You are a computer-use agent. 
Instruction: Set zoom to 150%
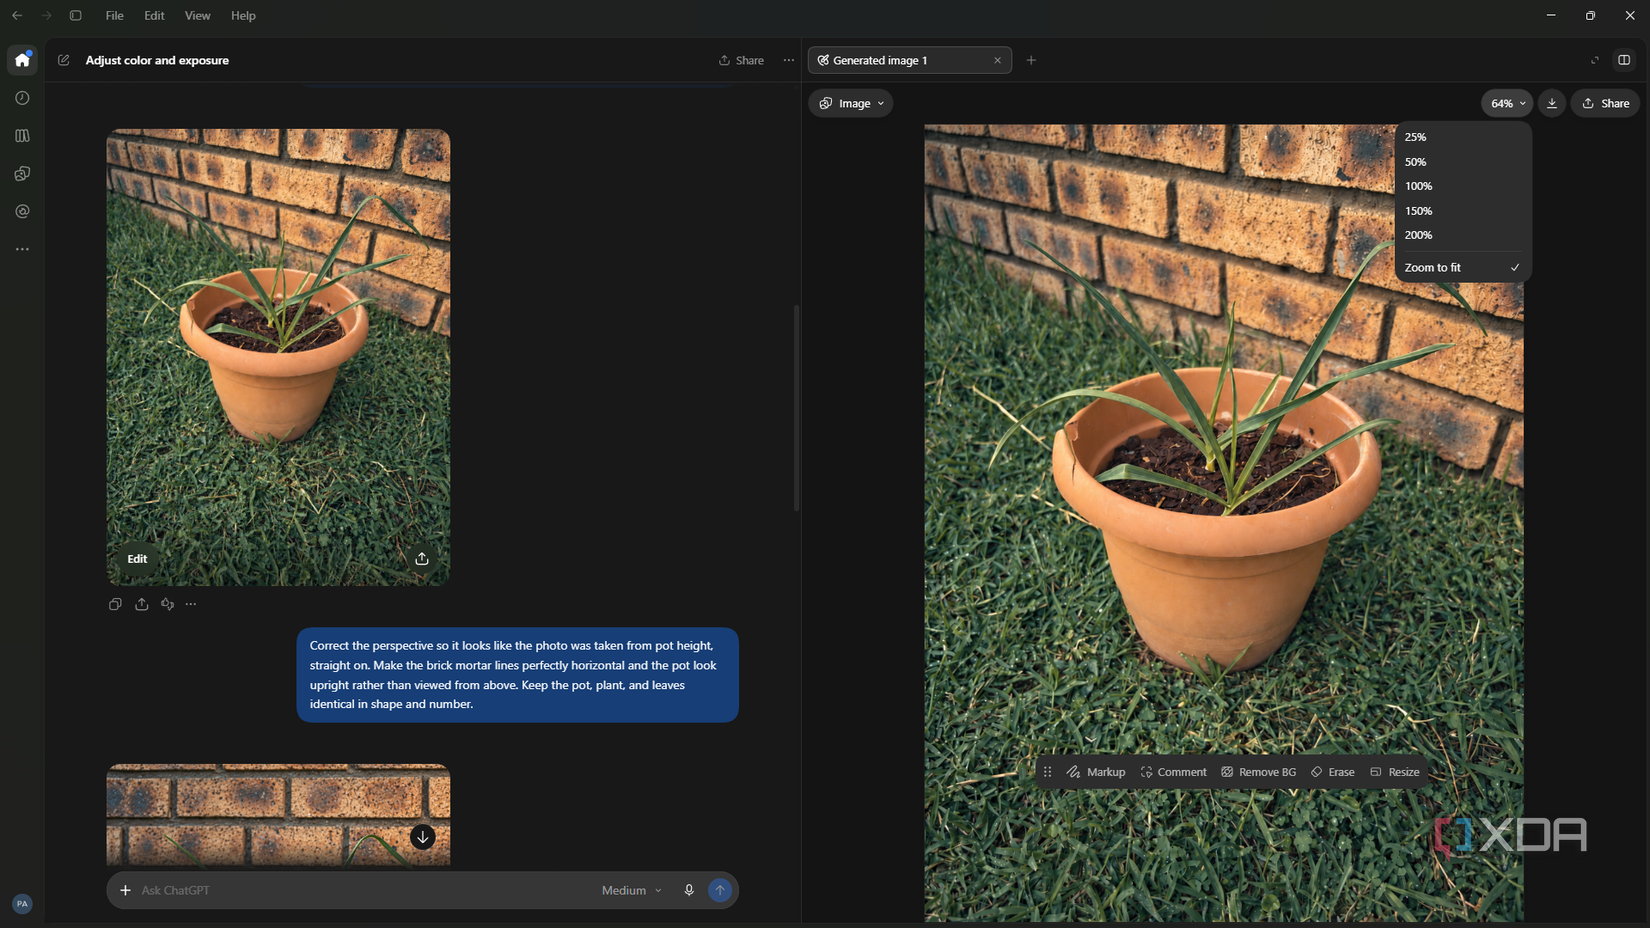tap(1463, 211)
